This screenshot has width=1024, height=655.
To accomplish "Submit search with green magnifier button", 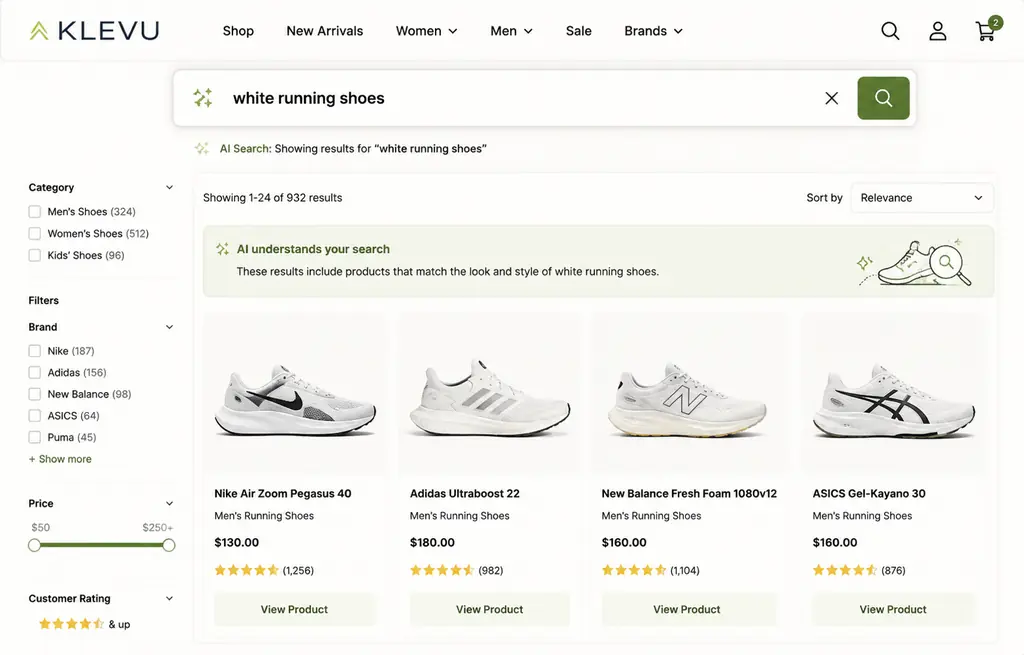I will 883,98.
